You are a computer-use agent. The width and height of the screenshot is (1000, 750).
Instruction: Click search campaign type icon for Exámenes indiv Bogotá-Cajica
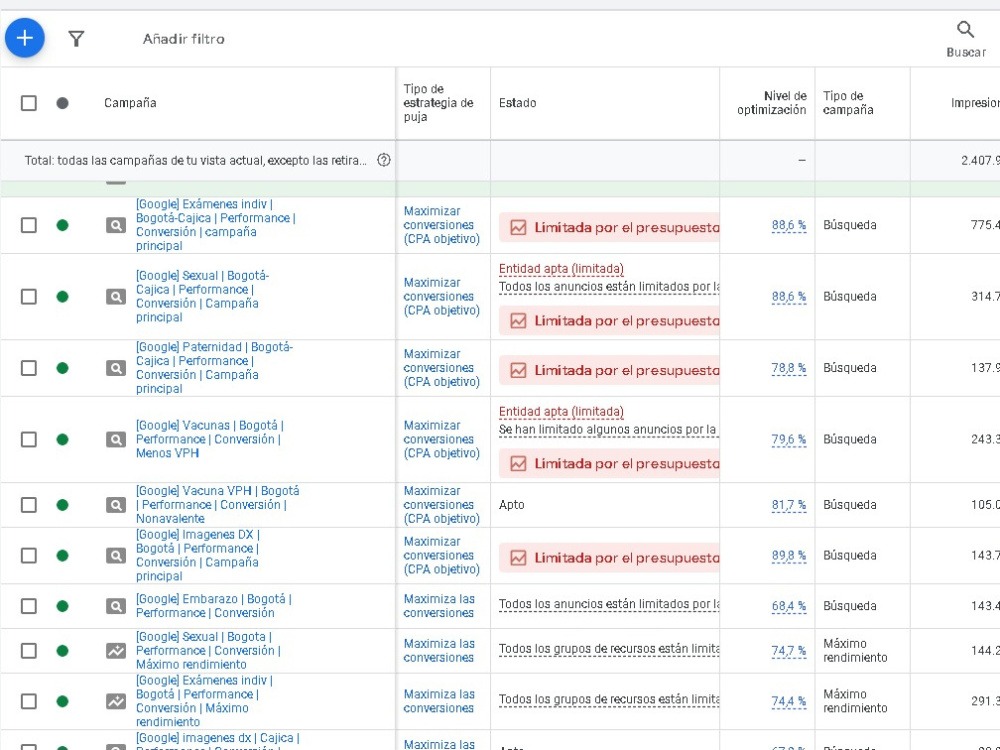pyautogui.click(x=115, y=225)
